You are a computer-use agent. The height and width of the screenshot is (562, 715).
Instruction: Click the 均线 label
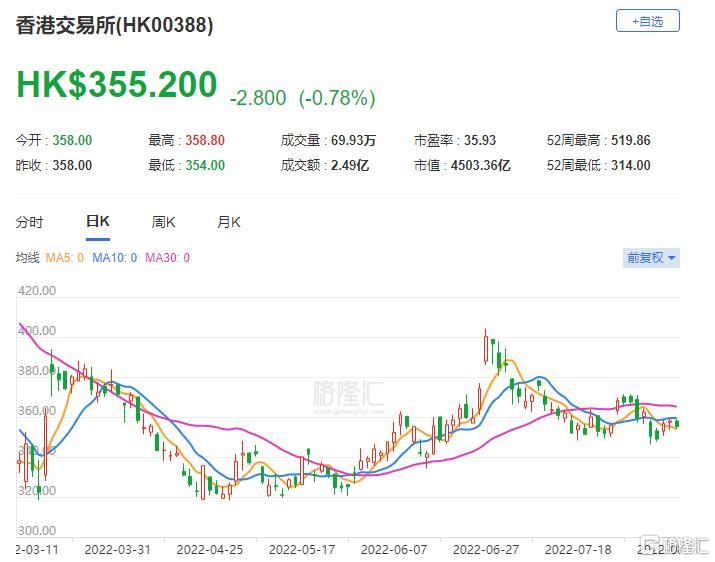click(x=27, y=258)
